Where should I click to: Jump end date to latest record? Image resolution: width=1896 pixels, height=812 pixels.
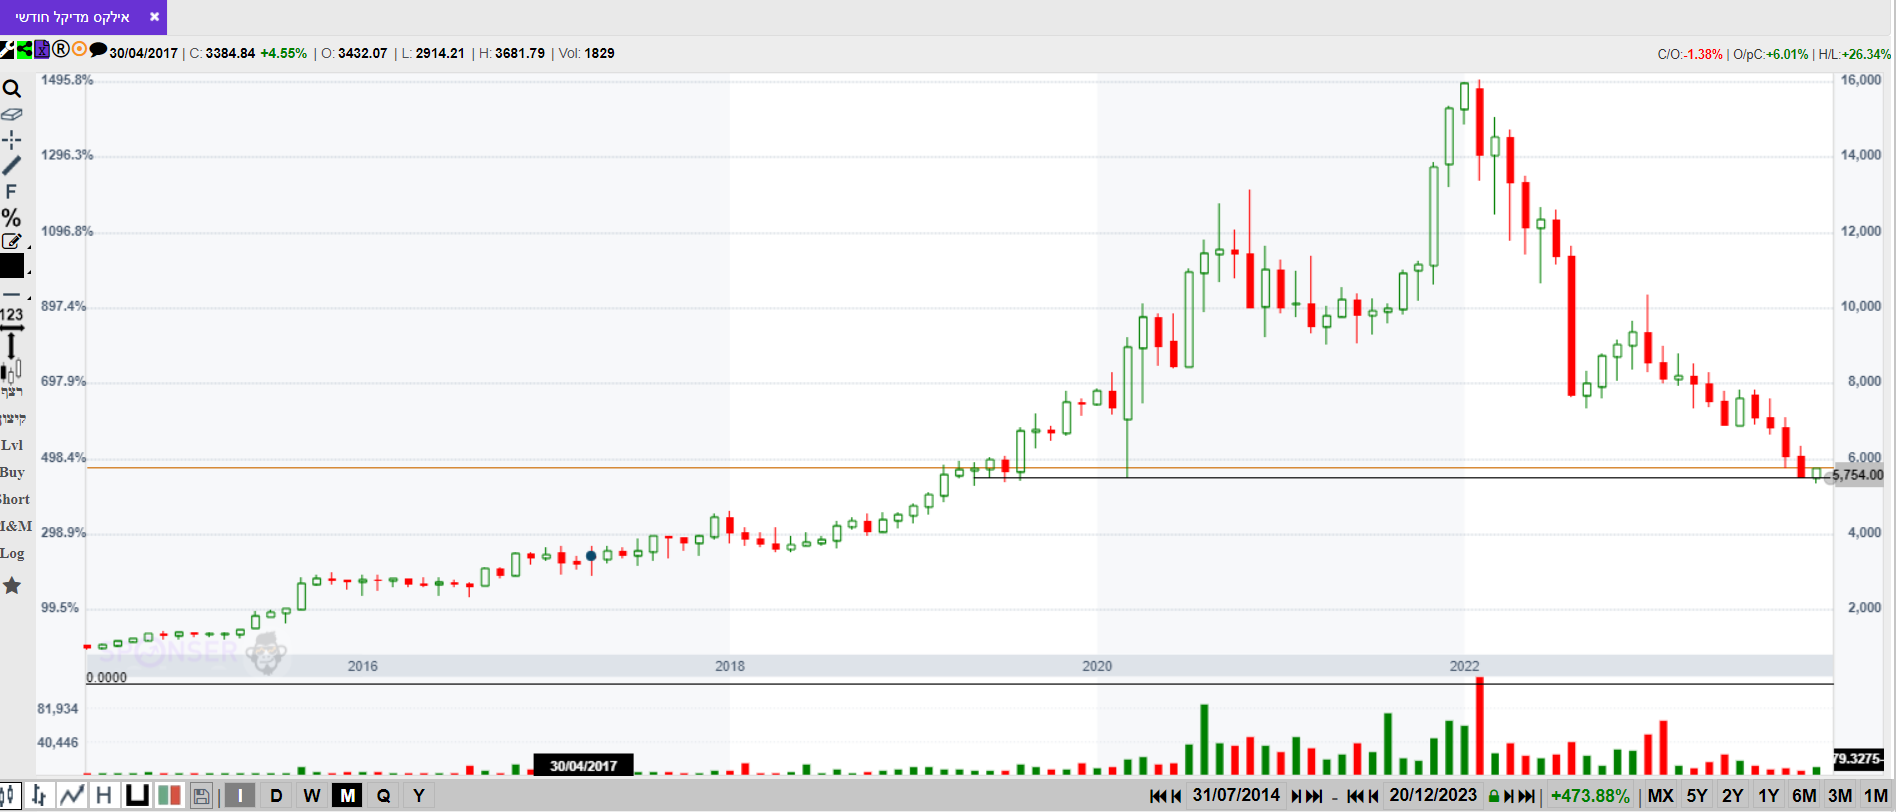(1527, 796)
